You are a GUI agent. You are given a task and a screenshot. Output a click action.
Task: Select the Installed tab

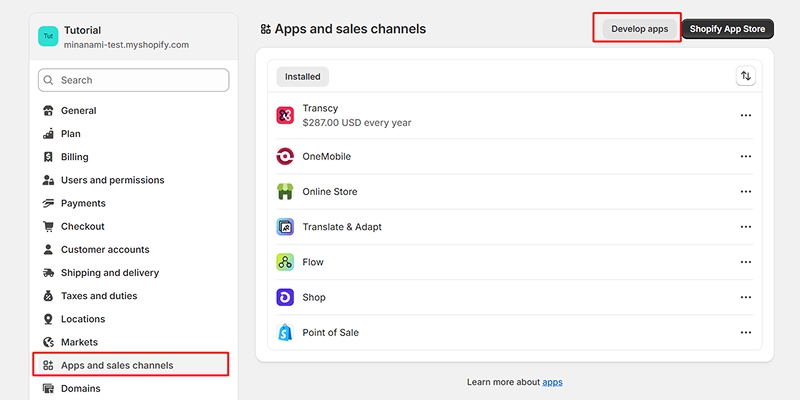(x=303, y=77)
